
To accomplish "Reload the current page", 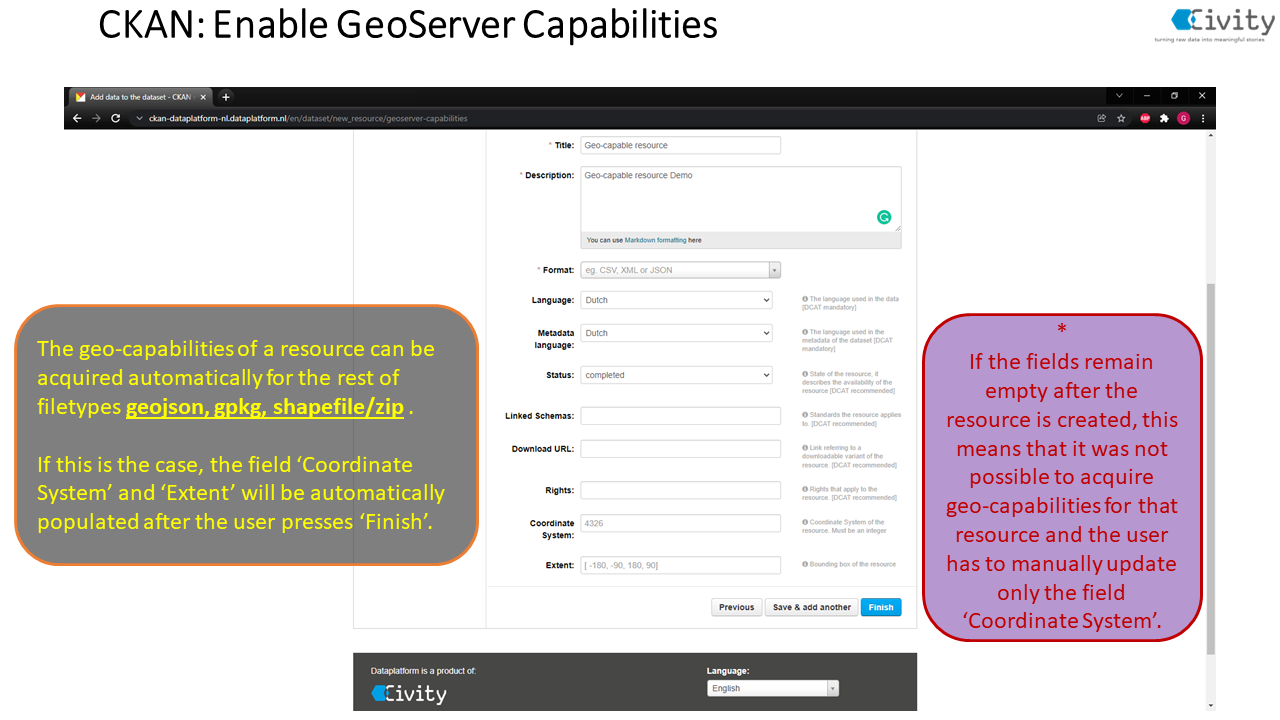I will (115, 118).
